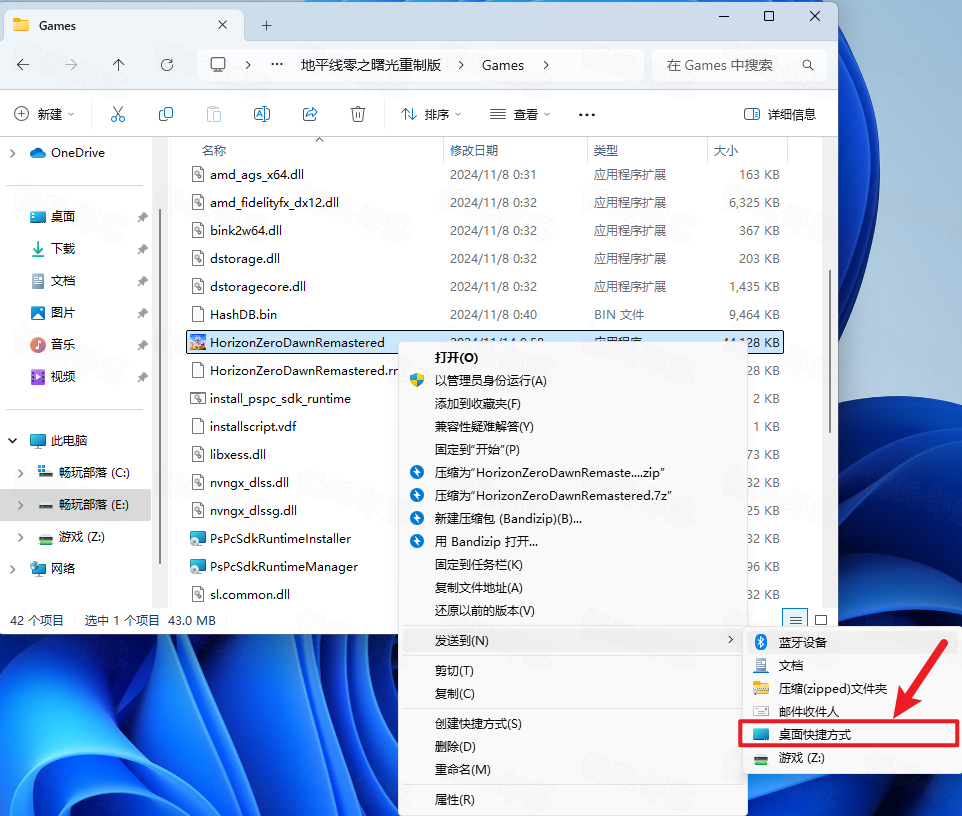Toggle the 详细信息 details pane
This screenshot has height=816, width=962.
click(780, 114)
